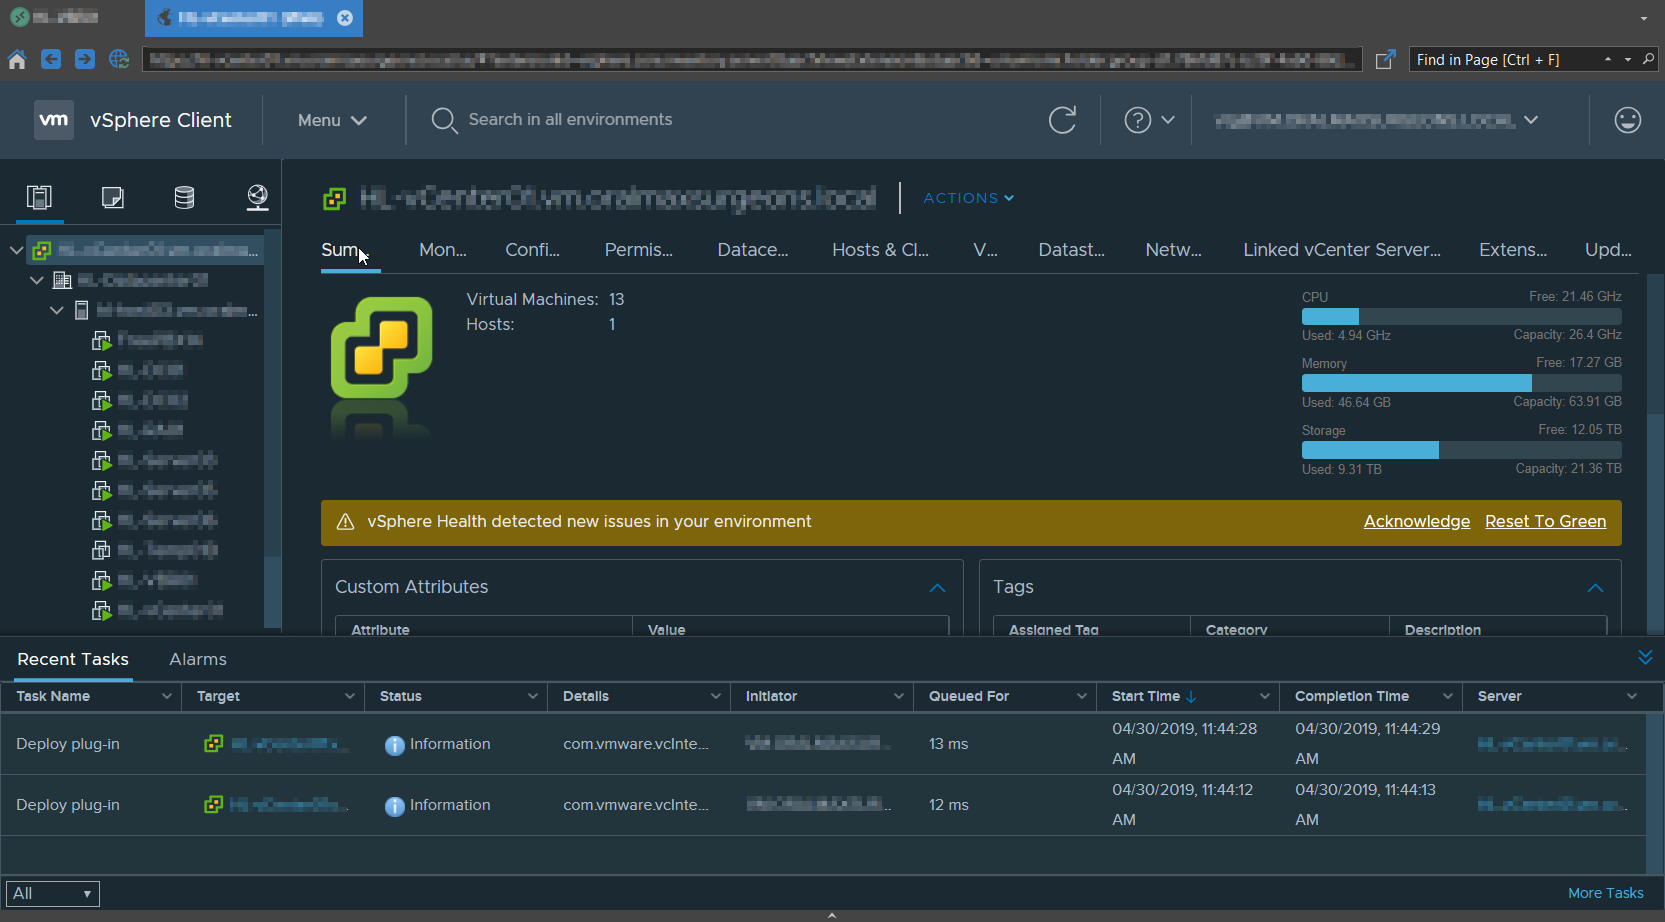Viewport: 1665px width, 922px height.
Task: Switch to the Alarms tab
Action: coord(198,659)
